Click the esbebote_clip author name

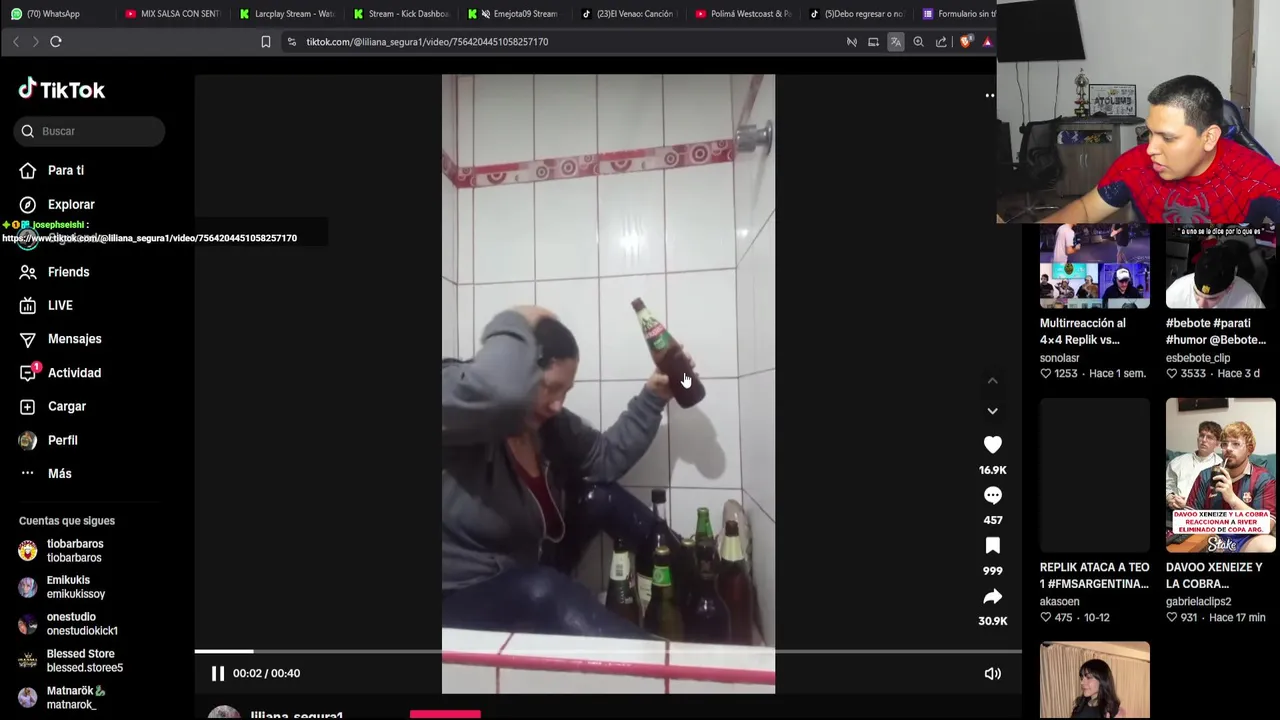pos(1198,358)
